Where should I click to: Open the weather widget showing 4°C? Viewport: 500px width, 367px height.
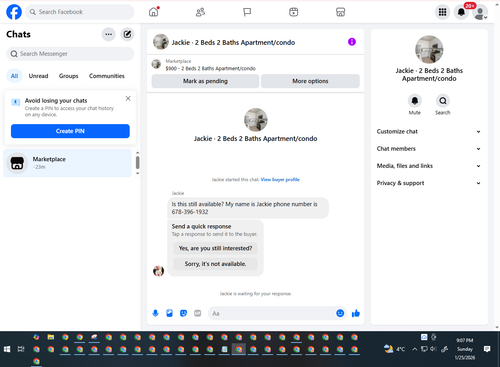[394, 349]
